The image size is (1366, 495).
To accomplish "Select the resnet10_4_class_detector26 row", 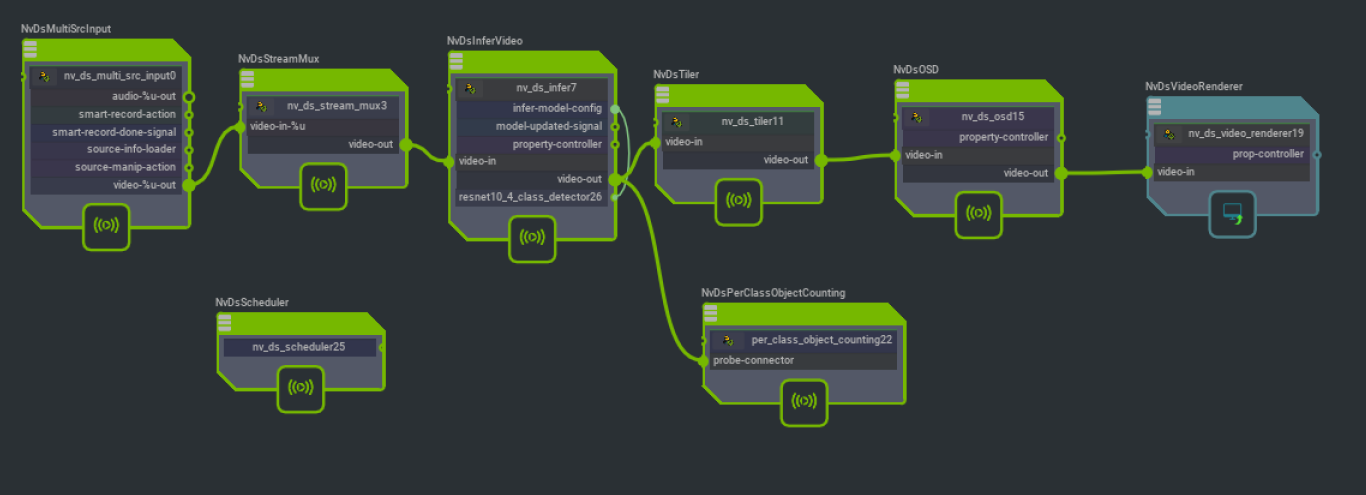I will pyautogui.click(x=530, y=197).
